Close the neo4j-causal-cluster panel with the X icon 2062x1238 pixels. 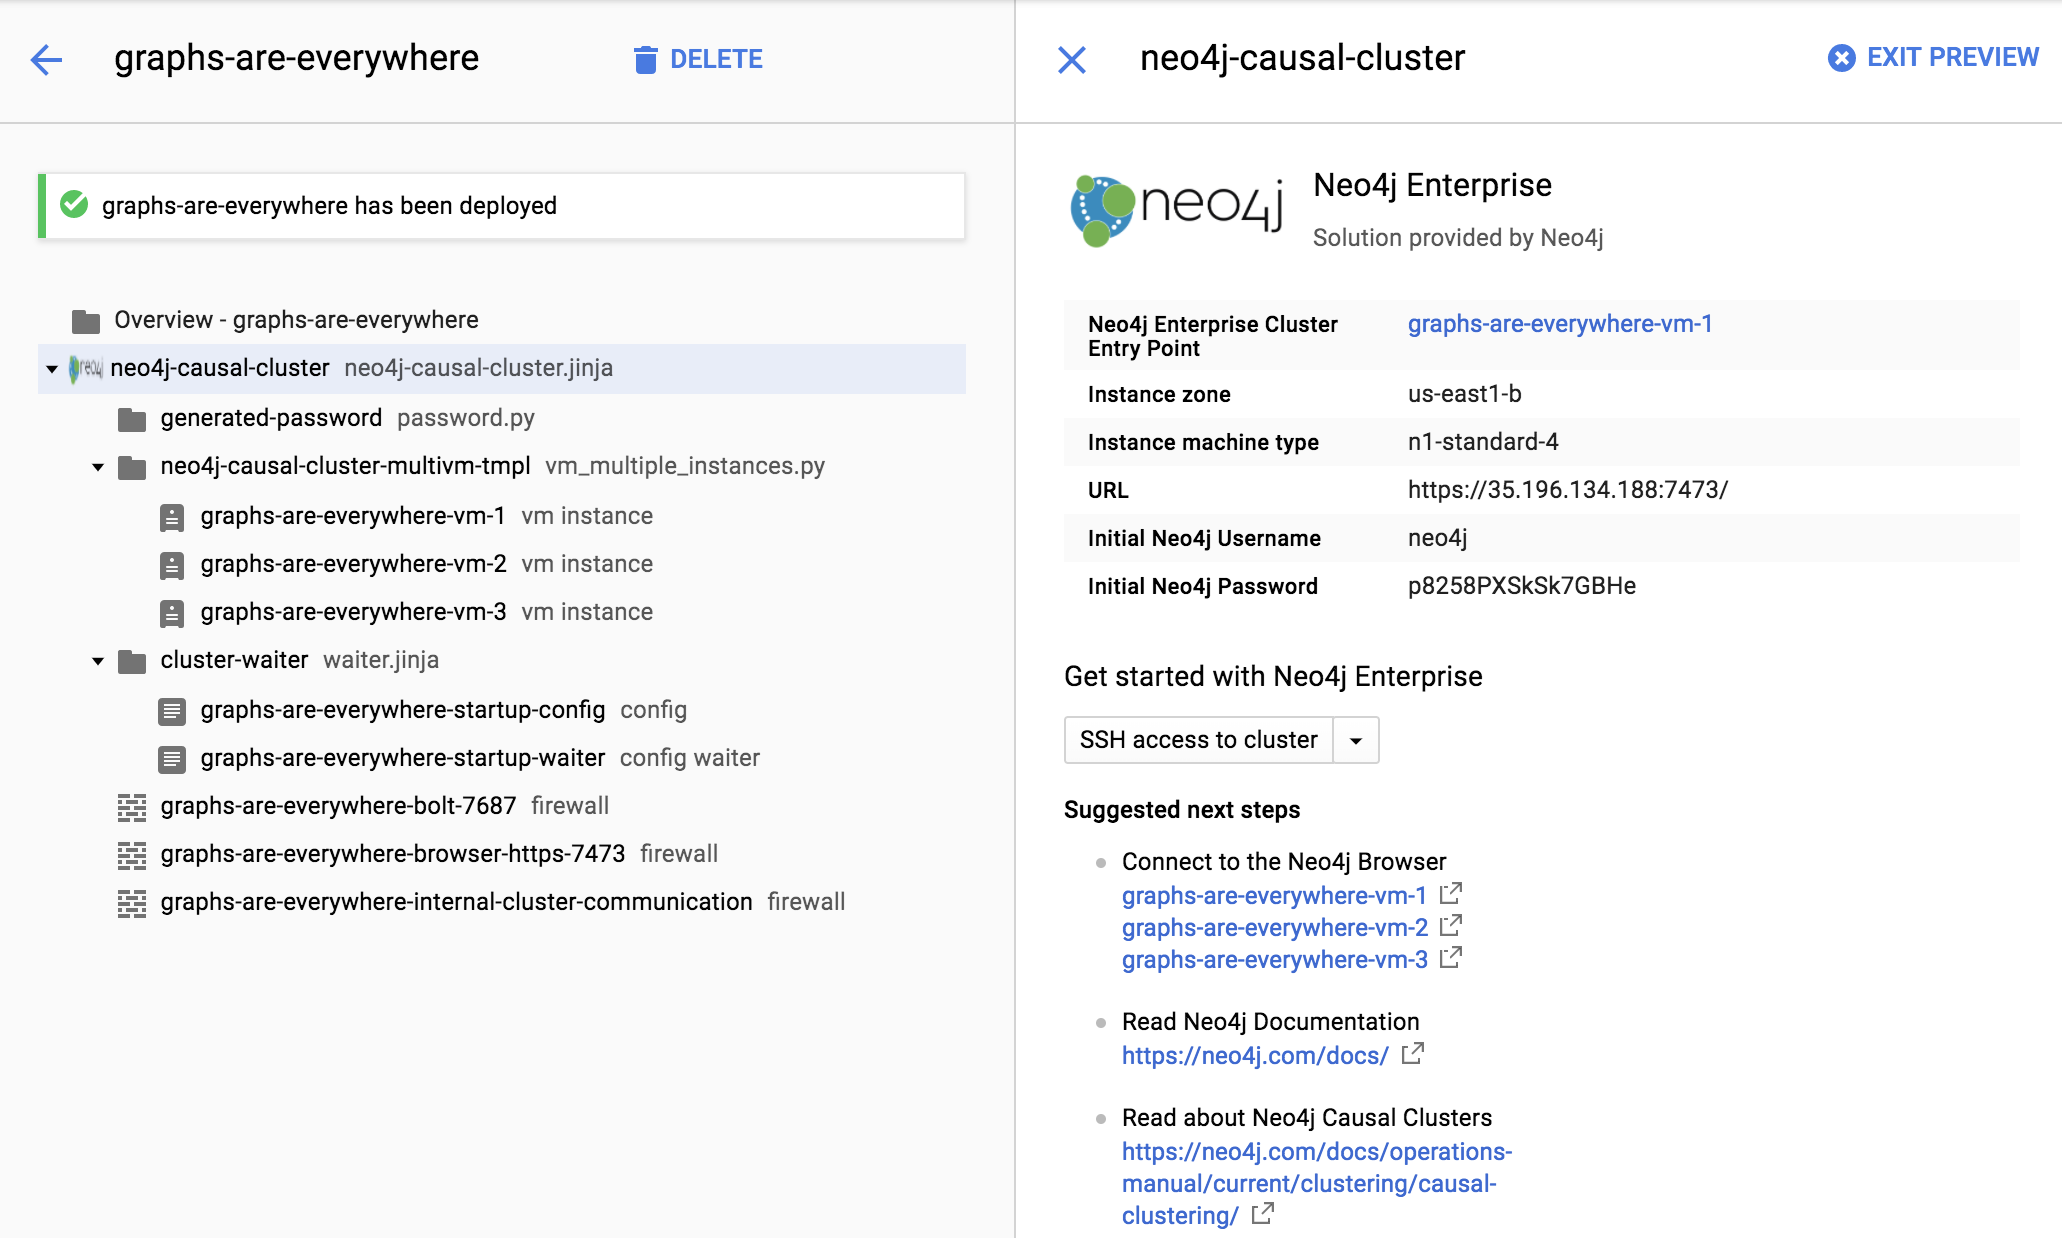(x=1071, y=60)
